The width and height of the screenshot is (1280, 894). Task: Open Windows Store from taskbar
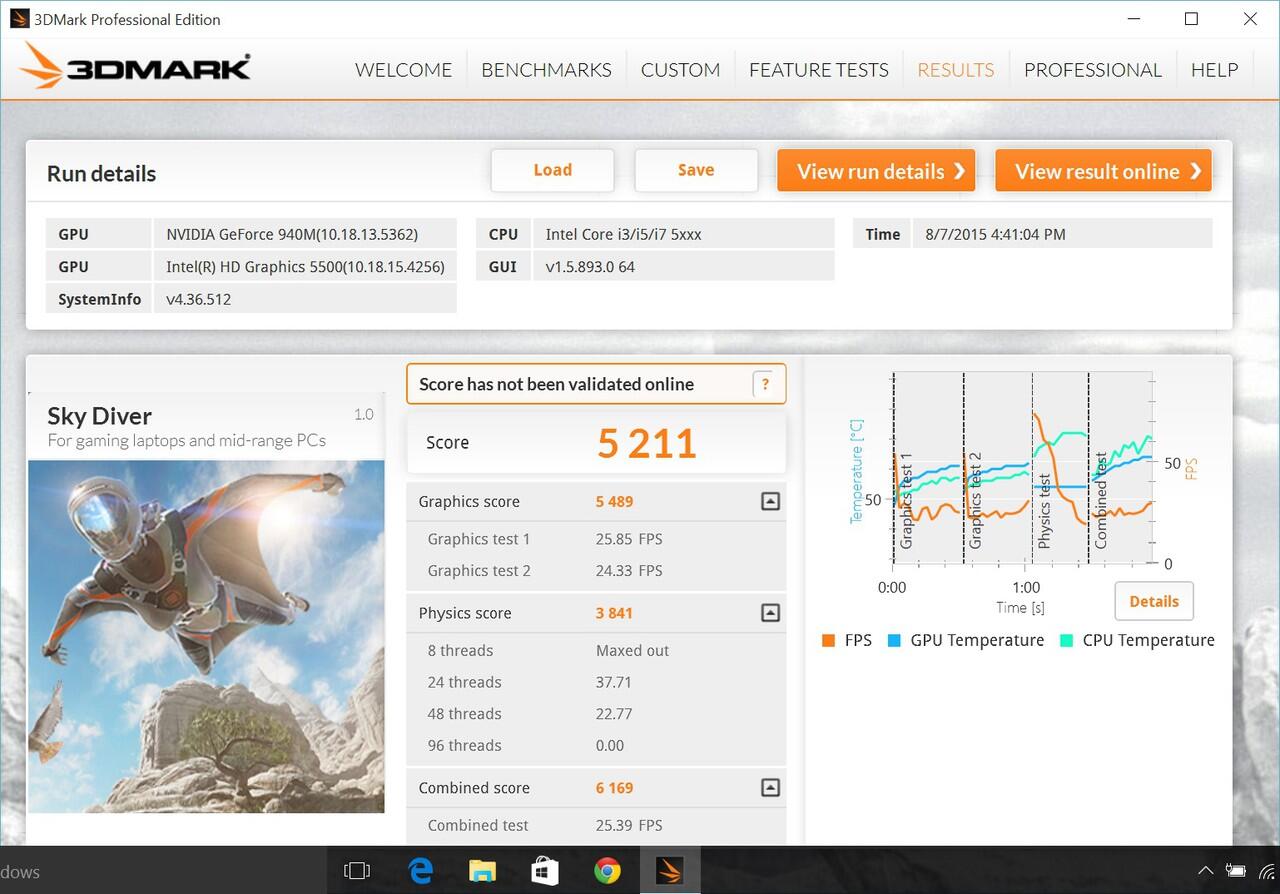click(x=545, y=871)
